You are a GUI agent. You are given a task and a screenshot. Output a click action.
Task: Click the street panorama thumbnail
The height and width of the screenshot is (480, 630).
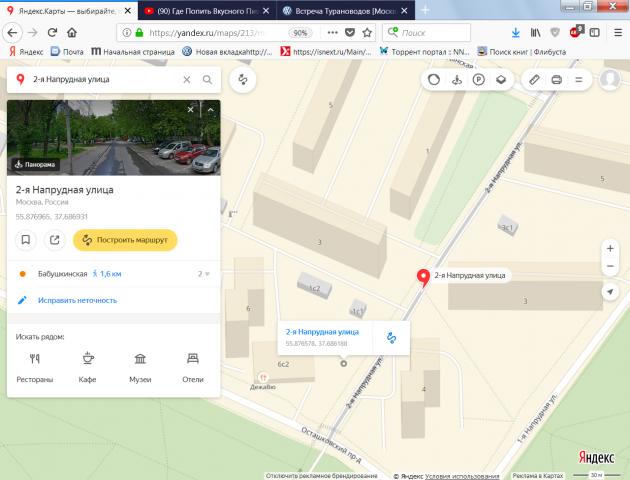pos(114,137)
